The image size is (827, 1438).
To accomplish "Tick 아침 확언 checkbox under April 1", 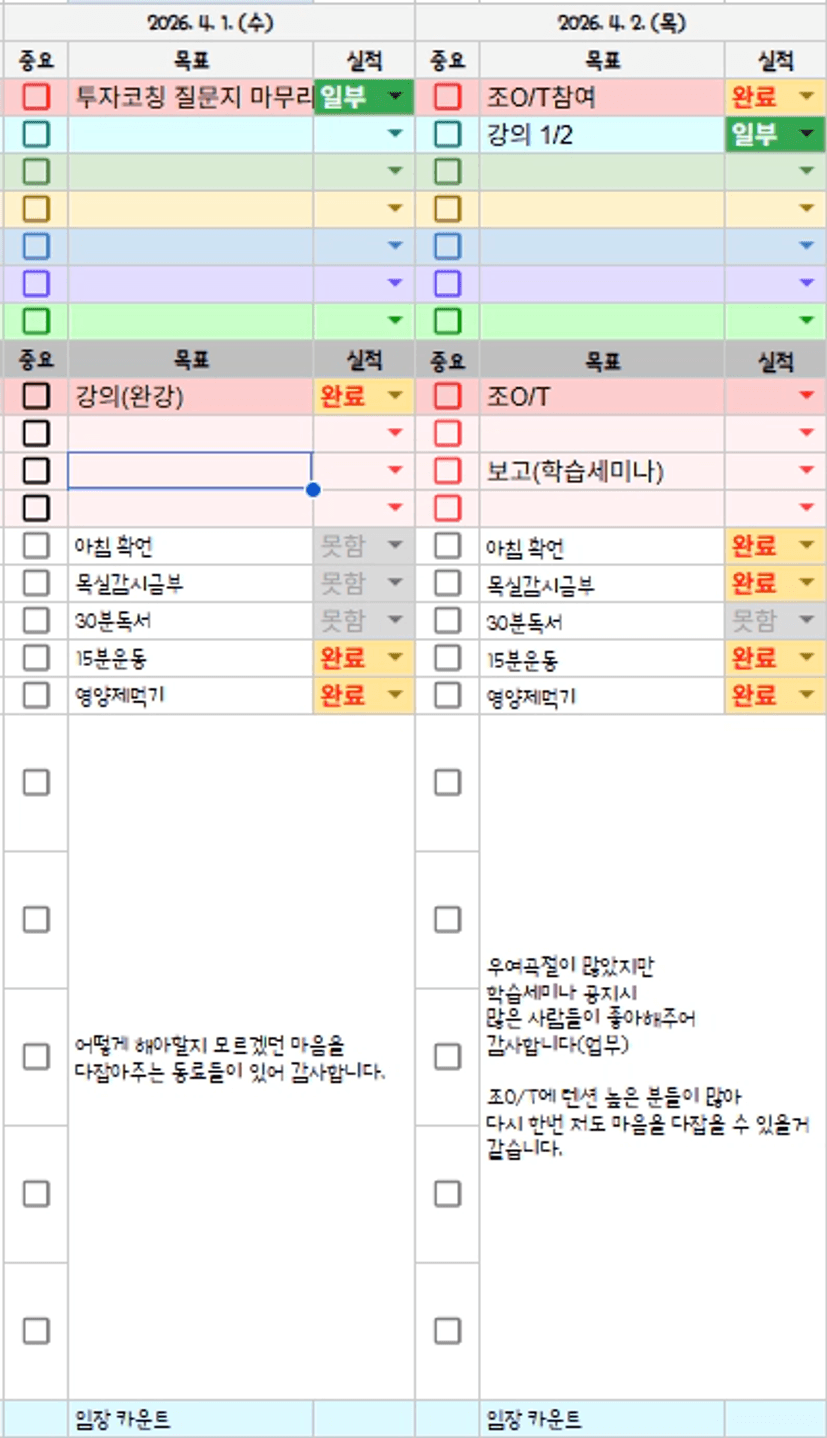I will 36,546.
